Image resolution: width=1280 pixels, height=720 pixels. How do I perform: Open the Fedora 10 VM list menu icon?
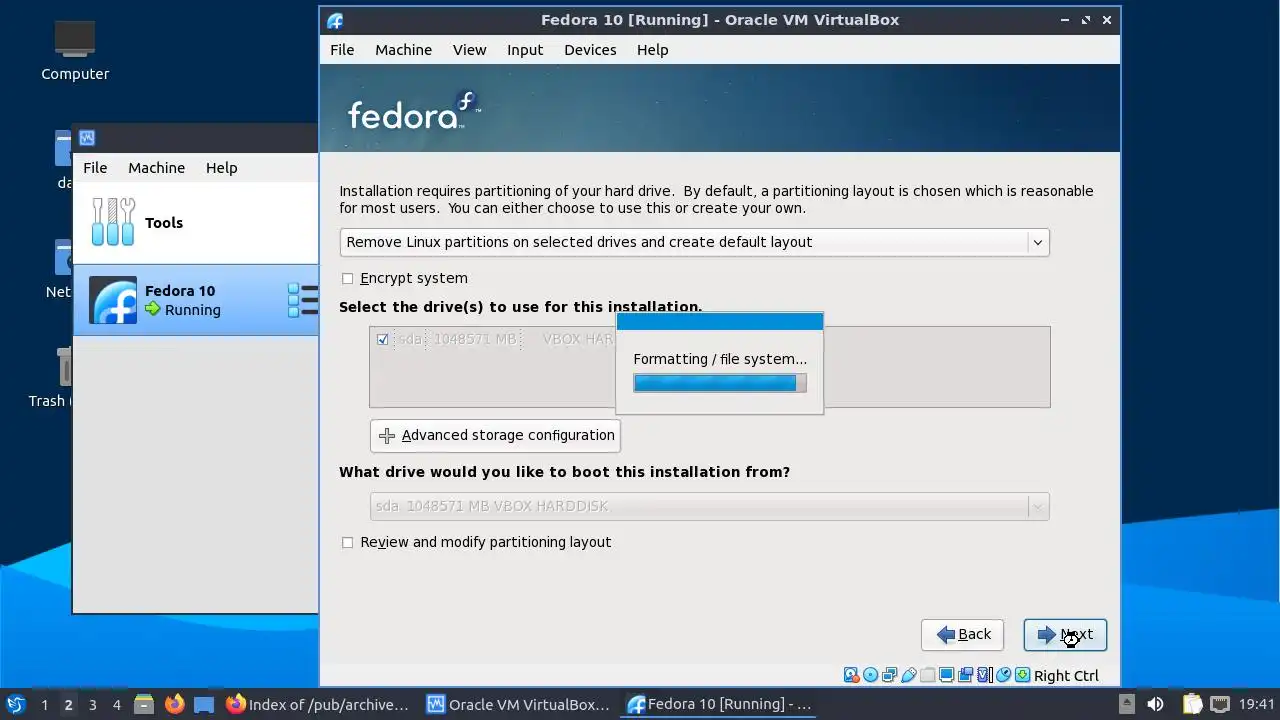[x=303, y=300]
